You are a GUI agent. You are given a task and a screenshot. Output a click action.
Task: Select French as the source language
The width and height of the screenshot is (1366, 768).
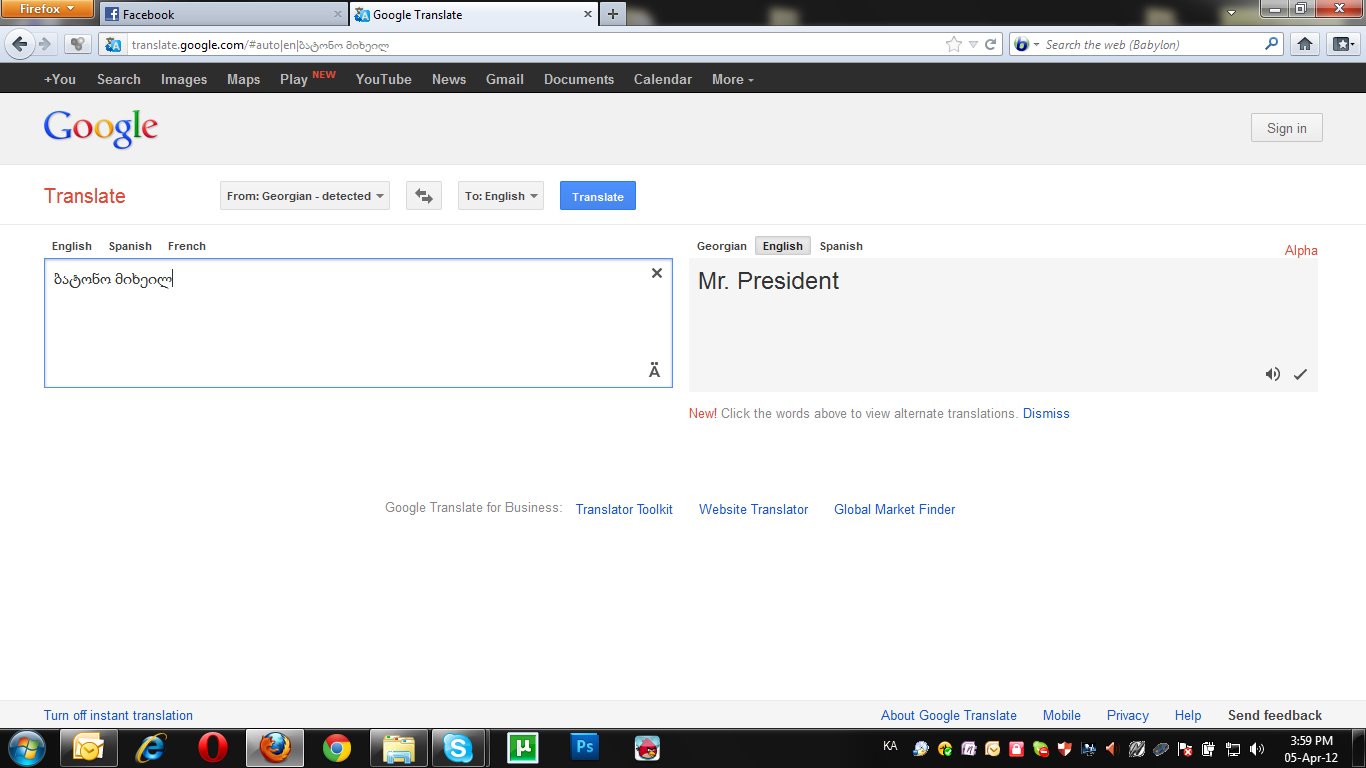(187, 246)
